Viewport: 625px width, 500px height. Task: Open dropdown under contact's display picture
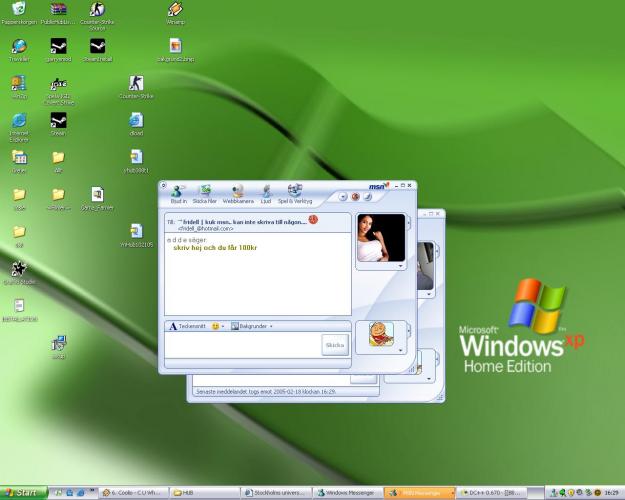click(400, 266)
